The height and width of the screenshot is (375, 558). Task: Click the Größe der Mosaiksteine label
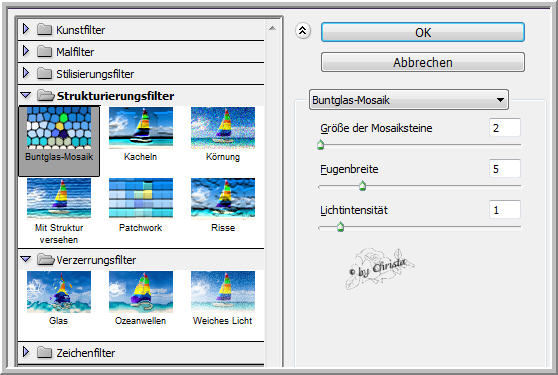(x=376, y=128)
